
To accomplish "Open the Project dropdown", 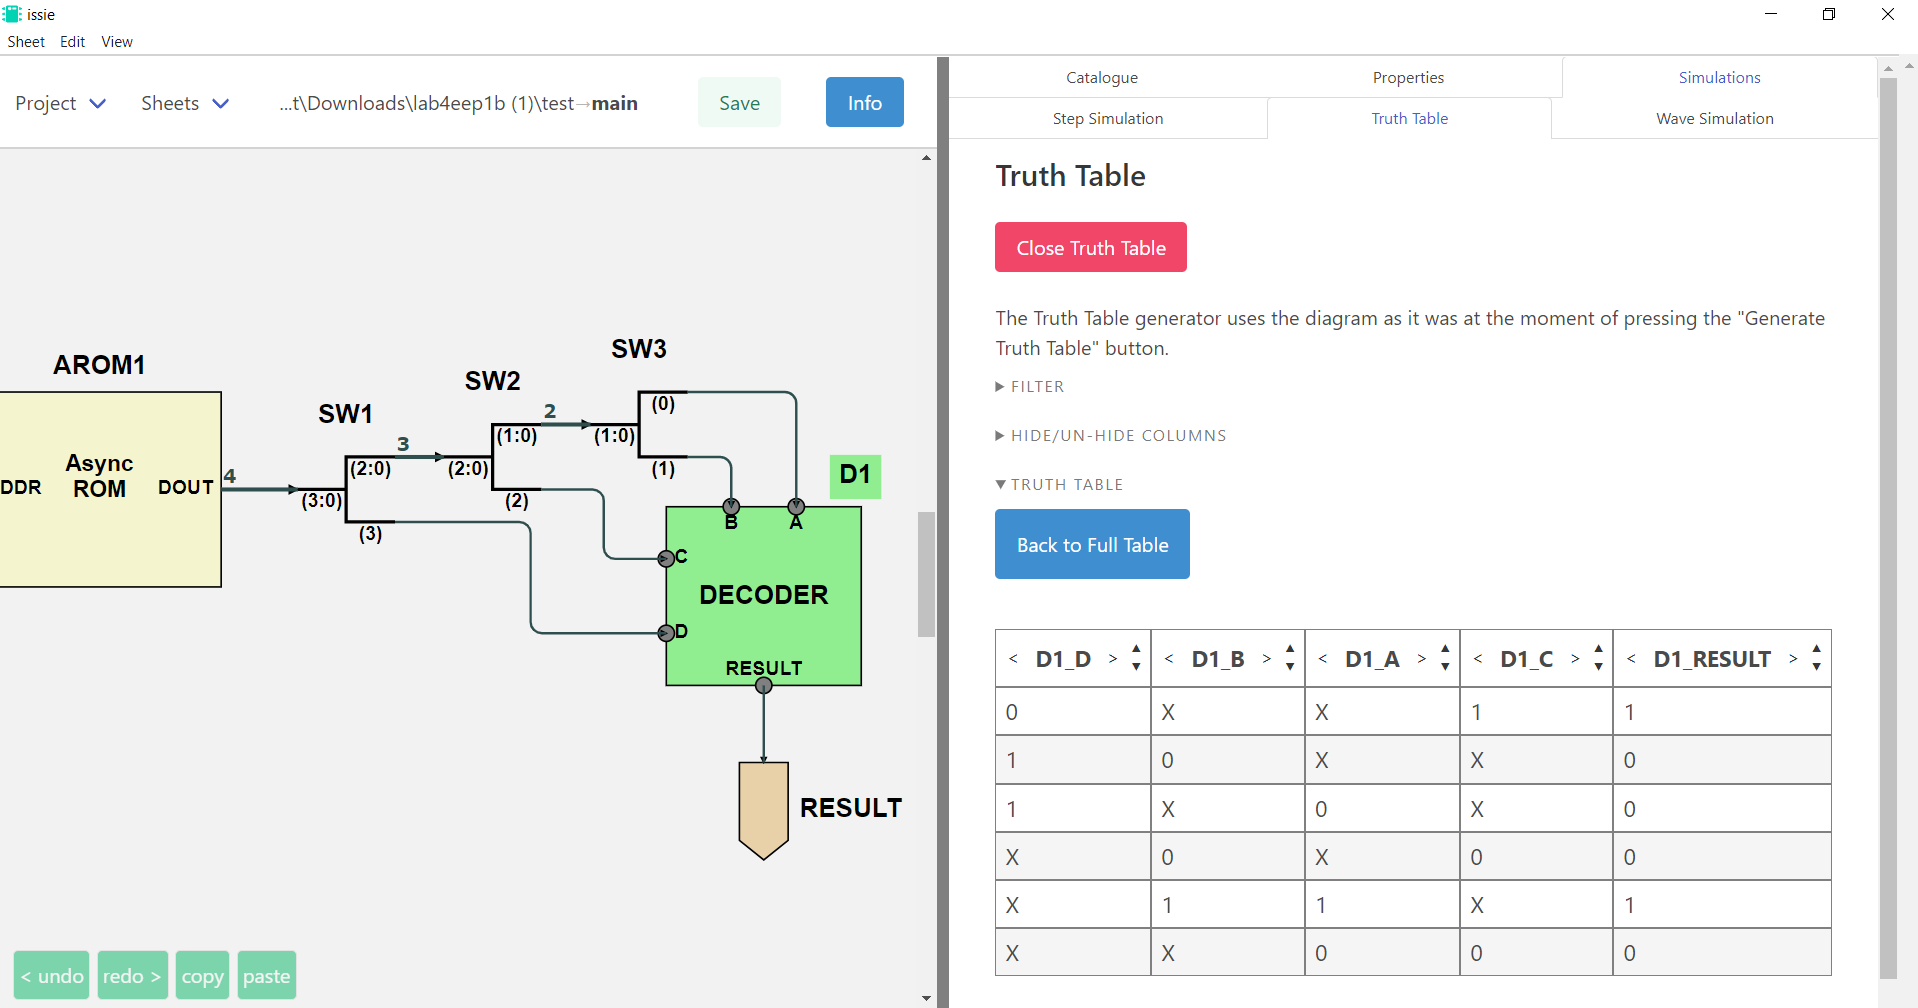I will 60,103.
